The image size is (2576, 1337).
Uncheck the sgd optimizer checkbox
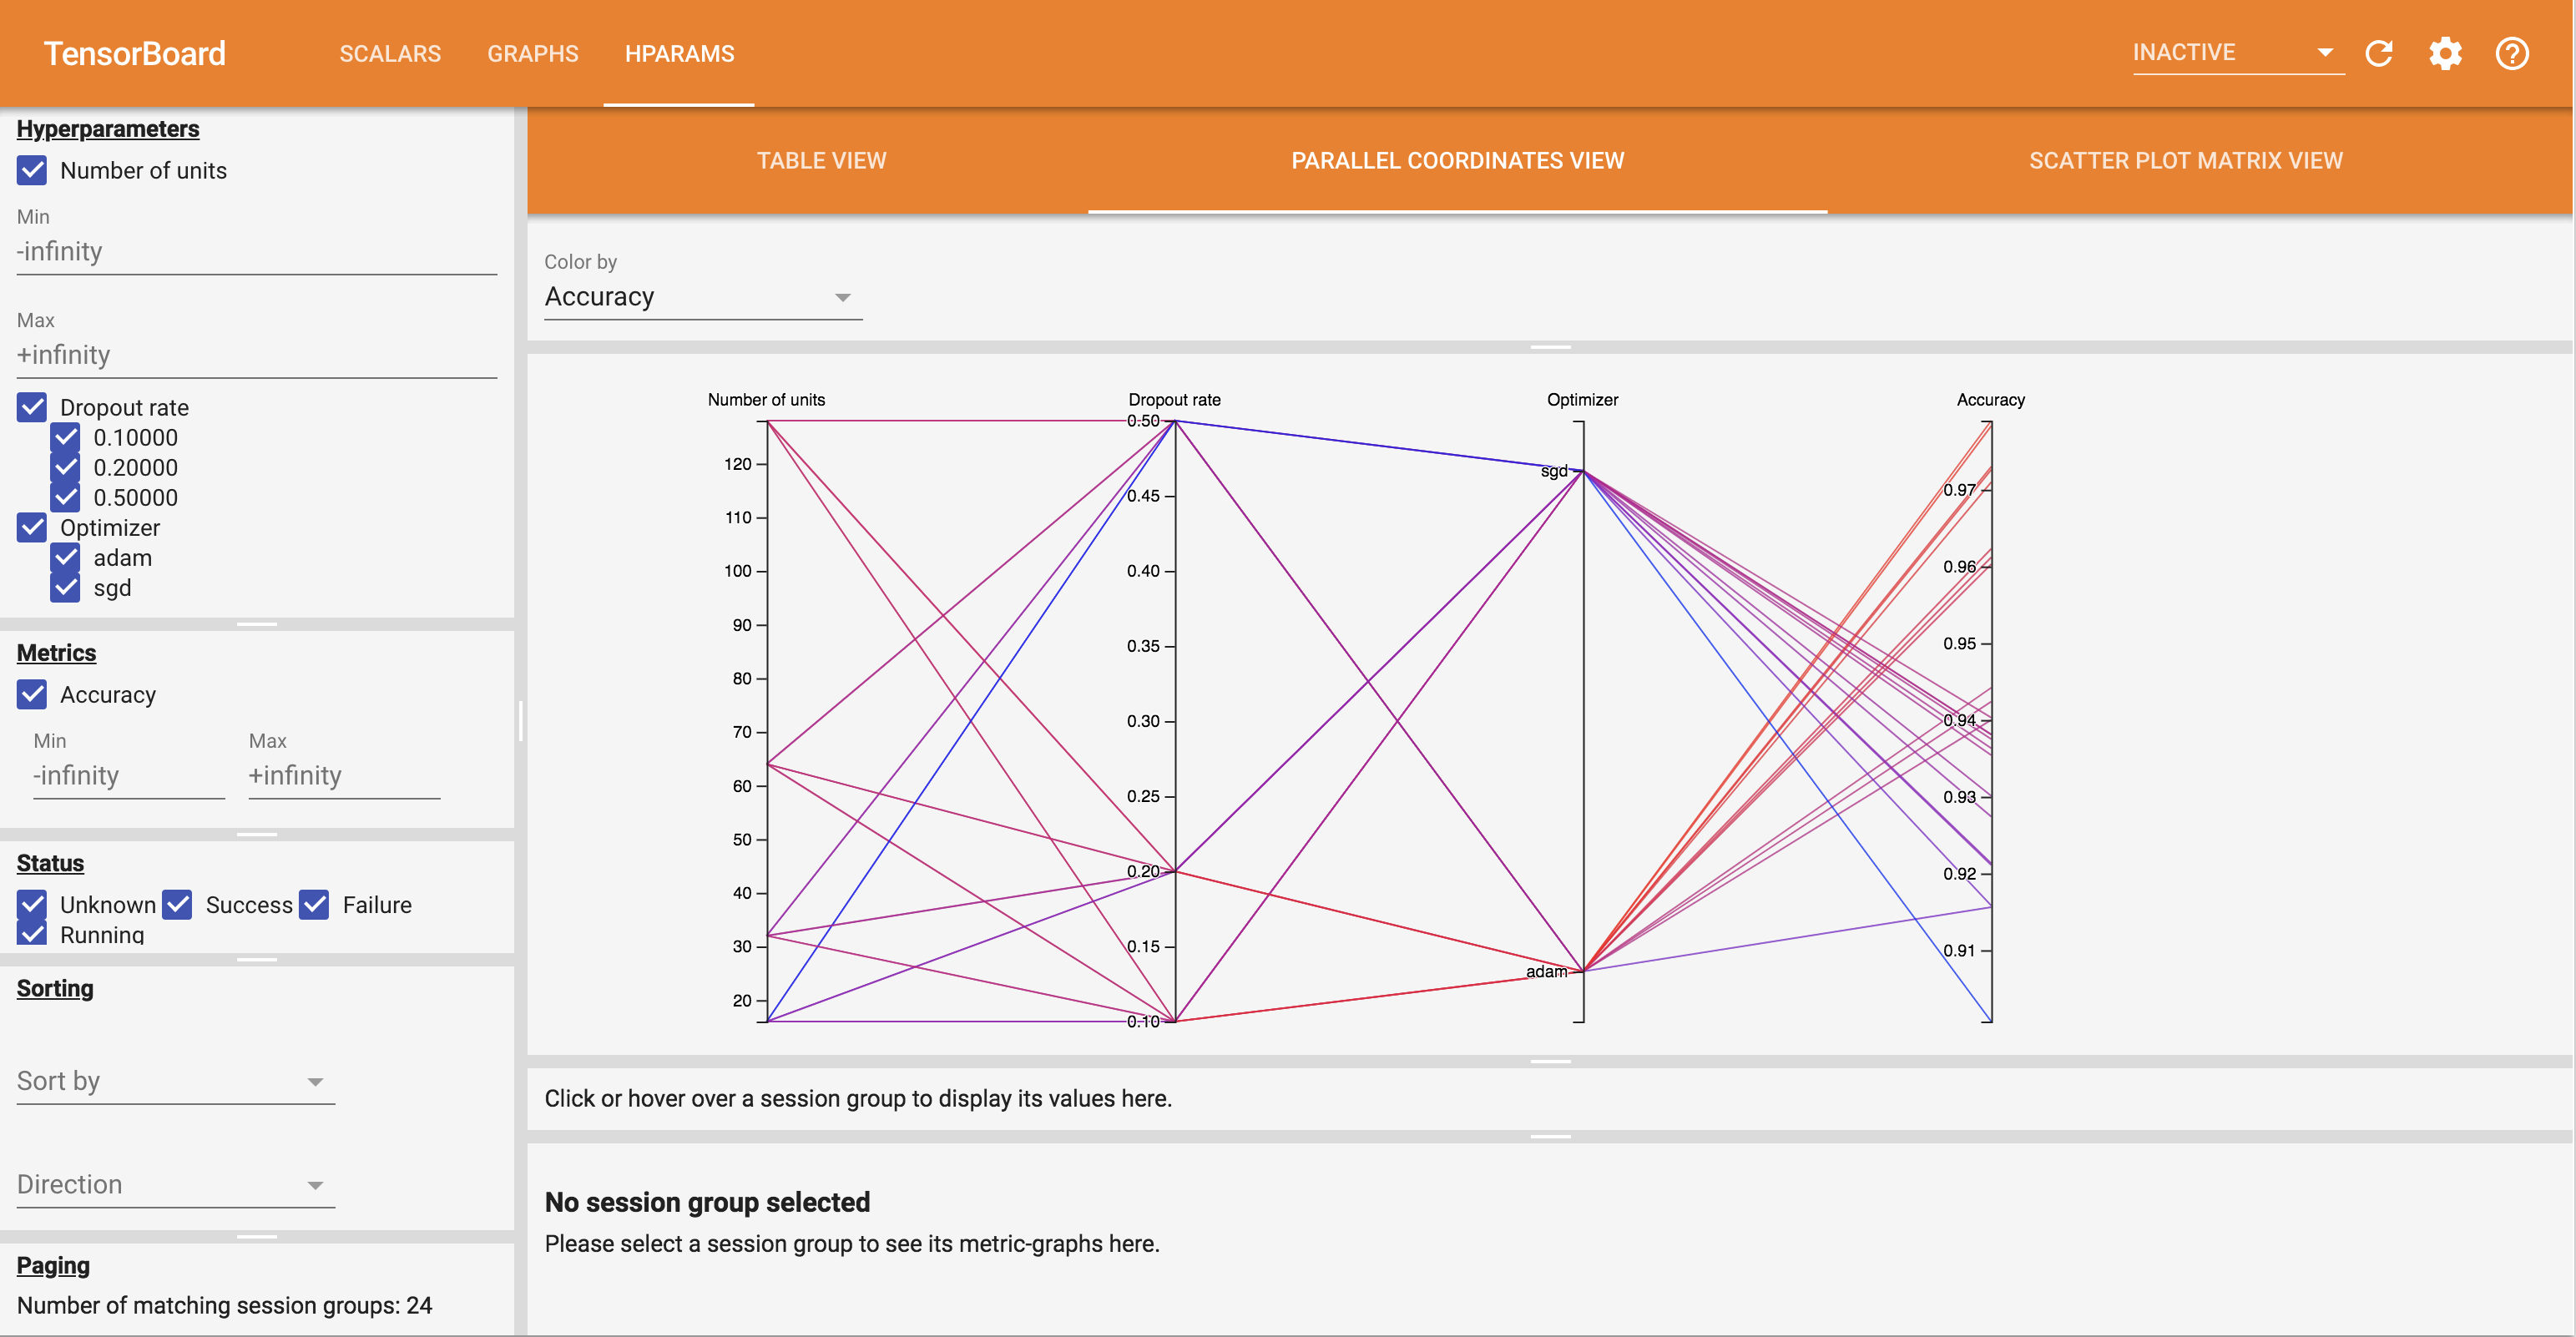coord(66,587)
